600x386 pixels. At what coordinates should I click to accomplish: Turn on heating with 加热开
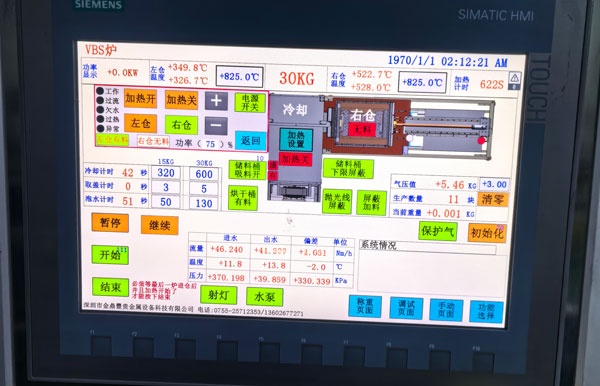[x=140, y=99]
